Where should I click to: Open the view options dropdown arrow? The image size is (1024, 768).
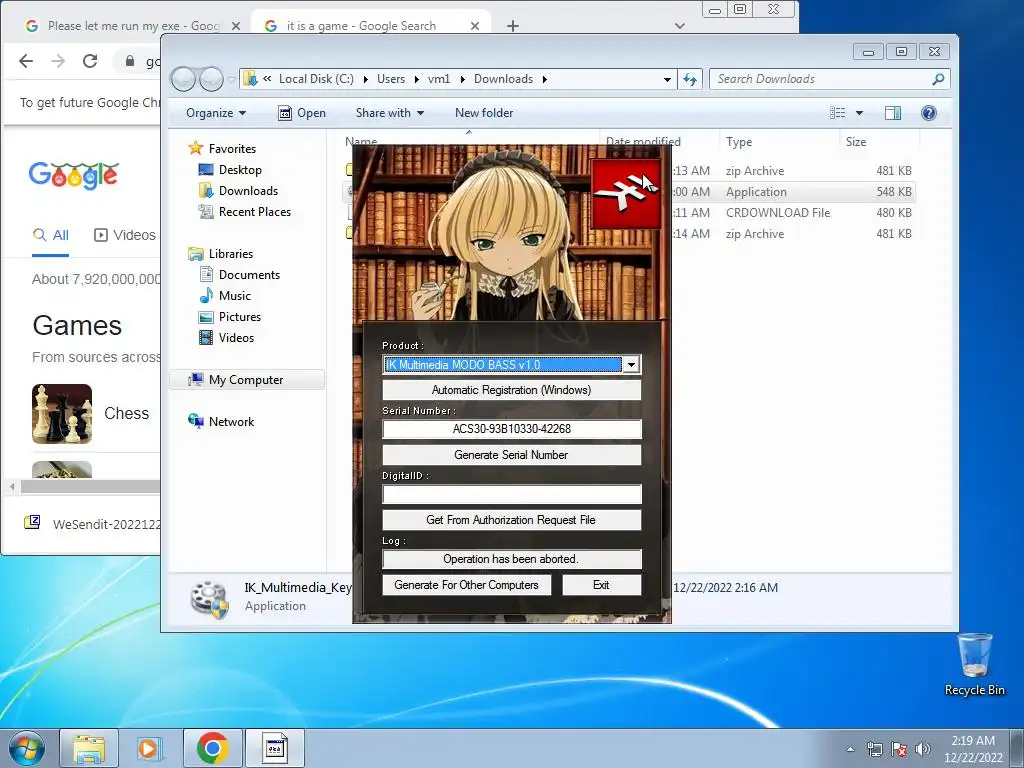(x=859, y=113)
